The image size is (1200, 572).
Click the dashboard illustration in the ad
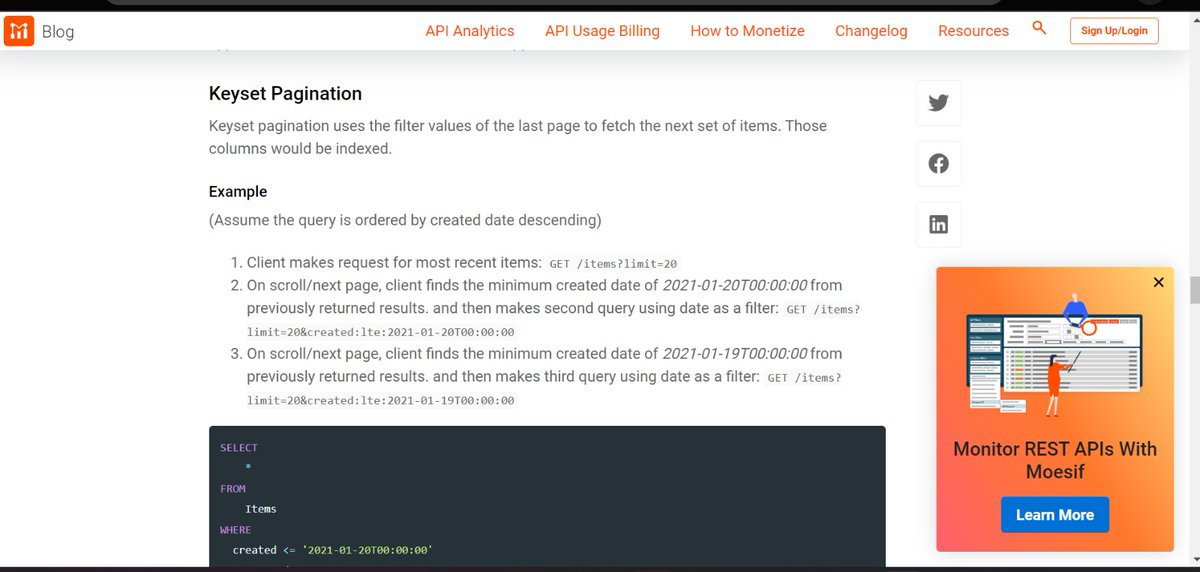pos(1055,355)
